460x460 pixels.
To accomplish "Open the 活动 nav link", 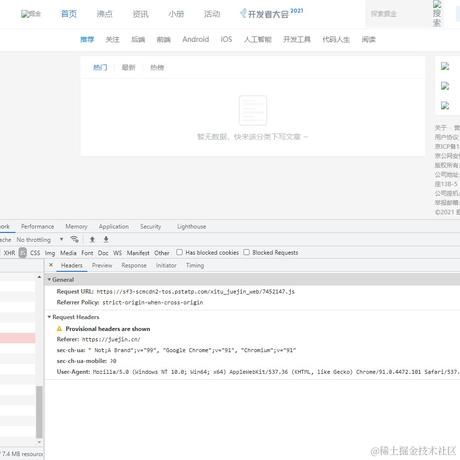I will tap(212, 14).
